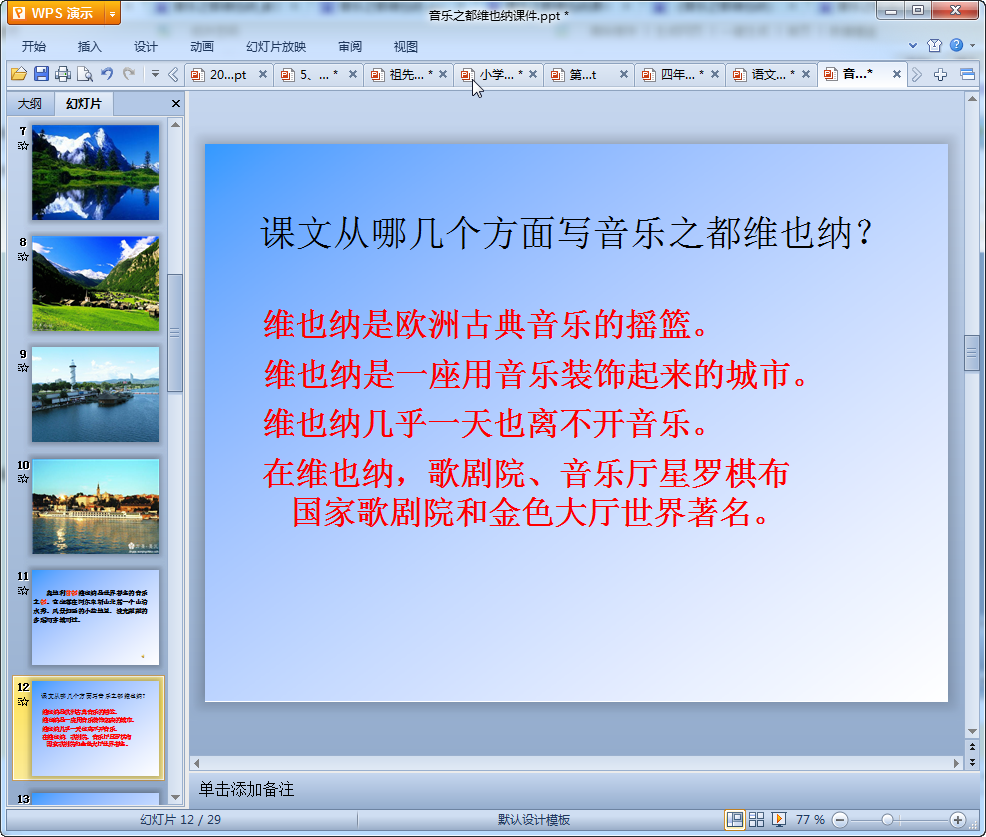Click scroll up arrow in thumbnail panel
This screenshot has width=986, height=837.
pyautogui.click(x=175, y=125)
